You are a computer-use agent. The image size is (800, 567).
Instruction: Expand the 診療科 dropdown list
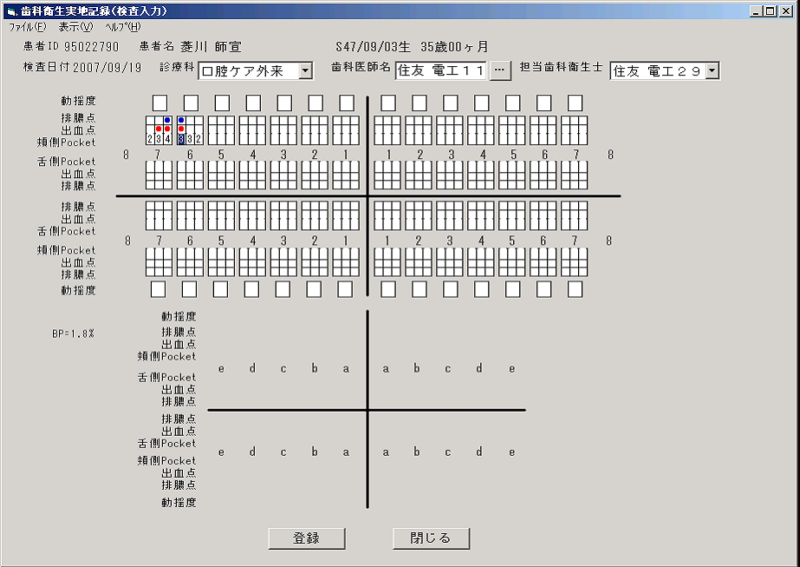coord(305,71)
